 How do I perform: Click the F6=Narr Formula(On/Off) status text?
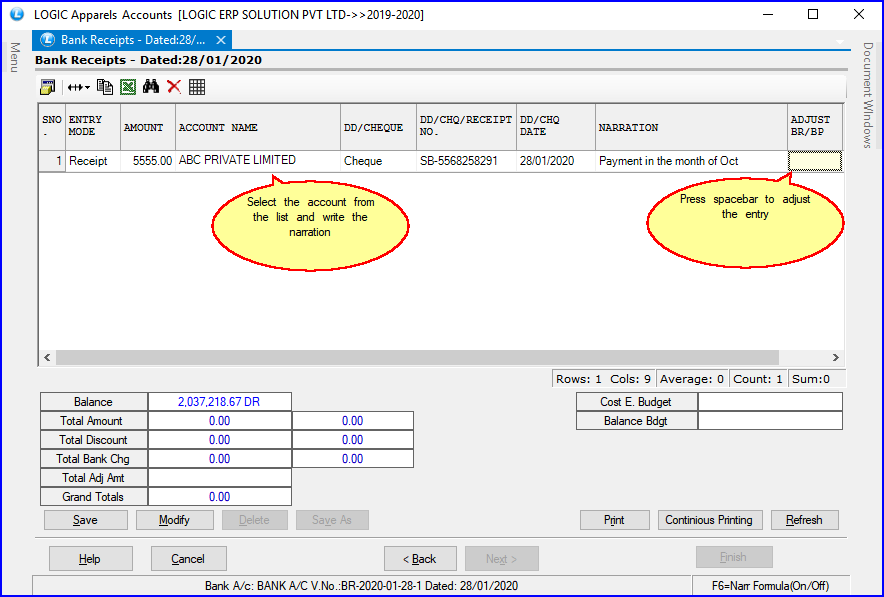[x=770, y=586]
